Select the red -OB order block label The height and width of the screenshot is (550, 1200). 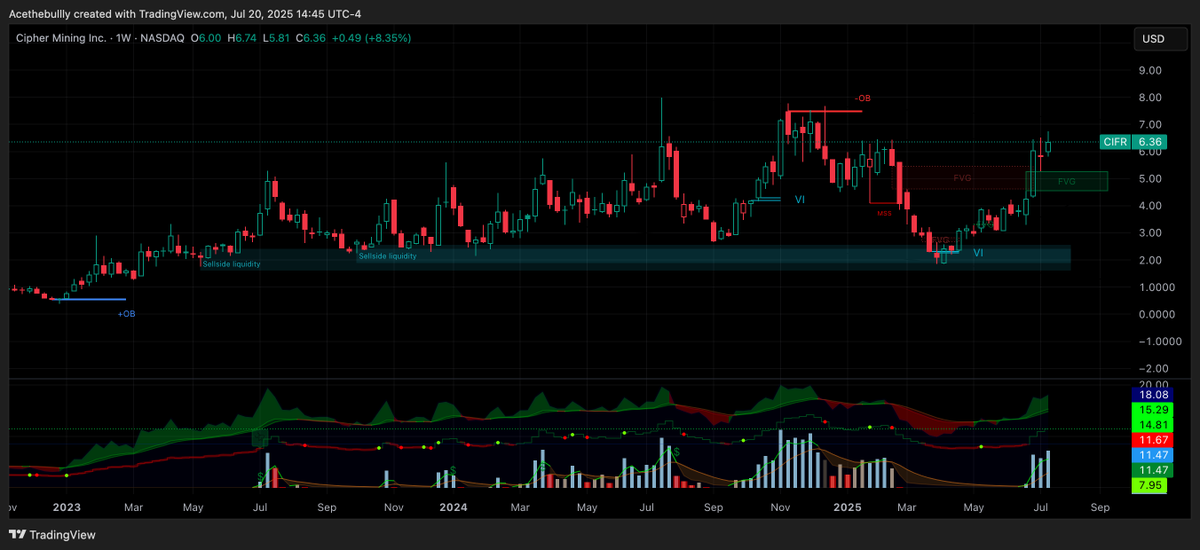point(863,98)
